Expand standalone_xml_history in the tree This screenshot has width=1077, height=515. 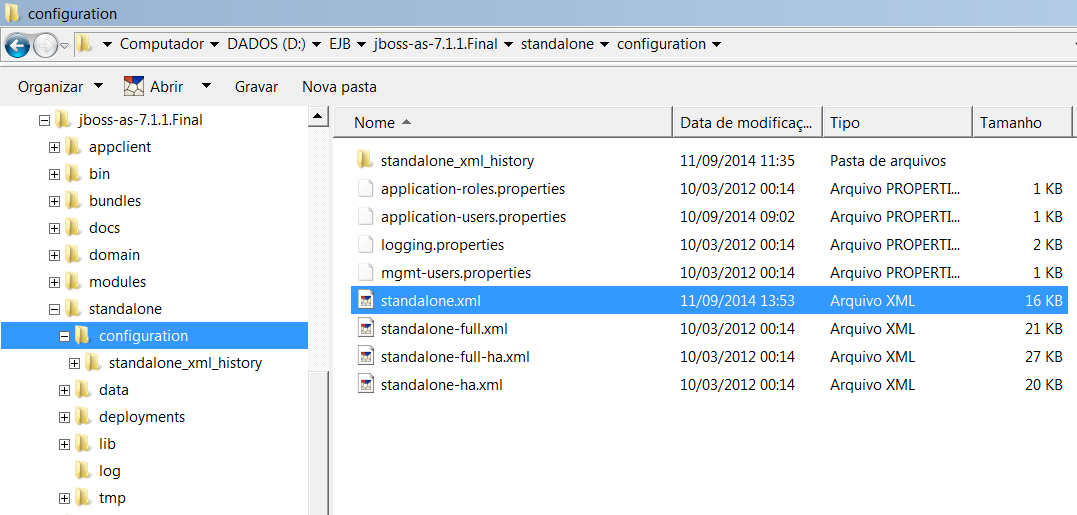(x=74, y=363)
